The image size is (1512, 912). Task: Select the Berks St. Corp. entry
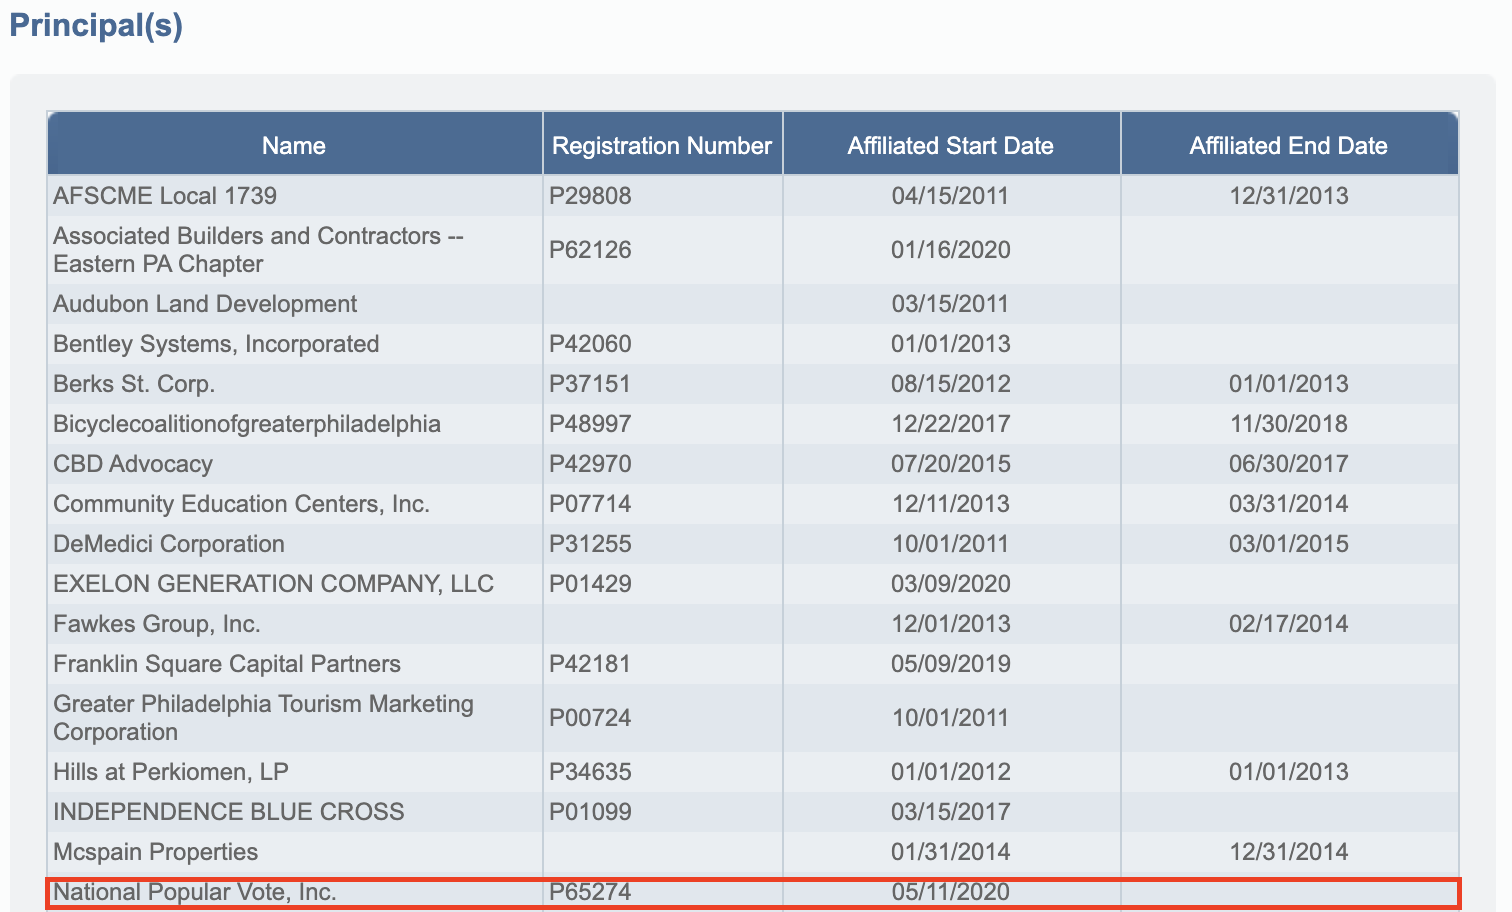[x=134, y=384]
